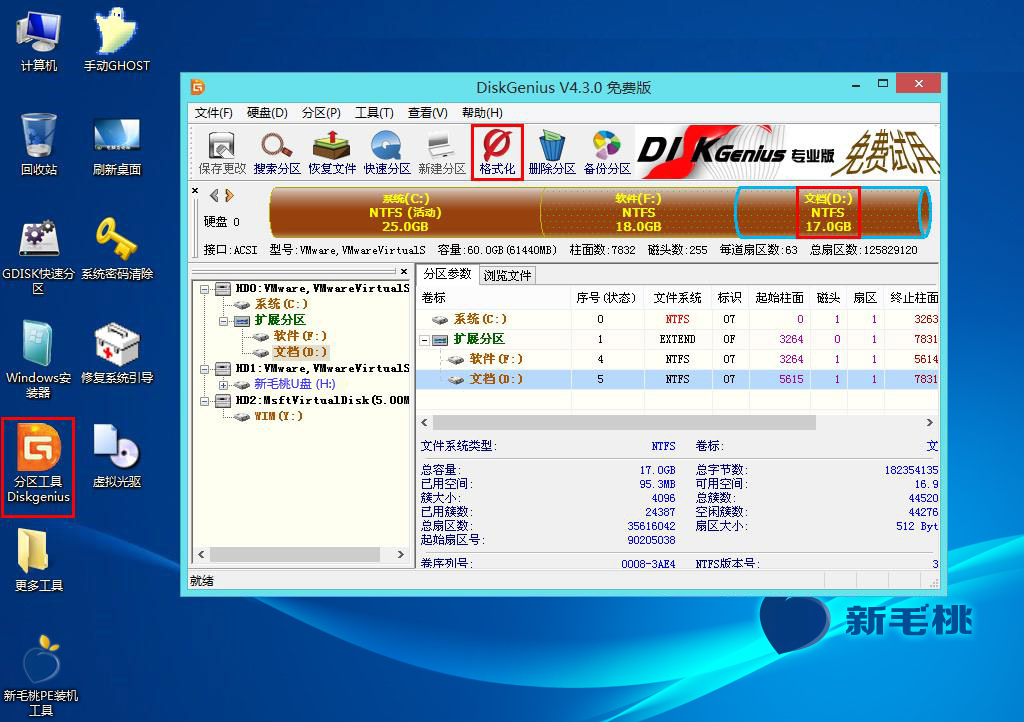
Task: Open 分区工具 Diskgenius desktop icon
Action: pos(39,465)
